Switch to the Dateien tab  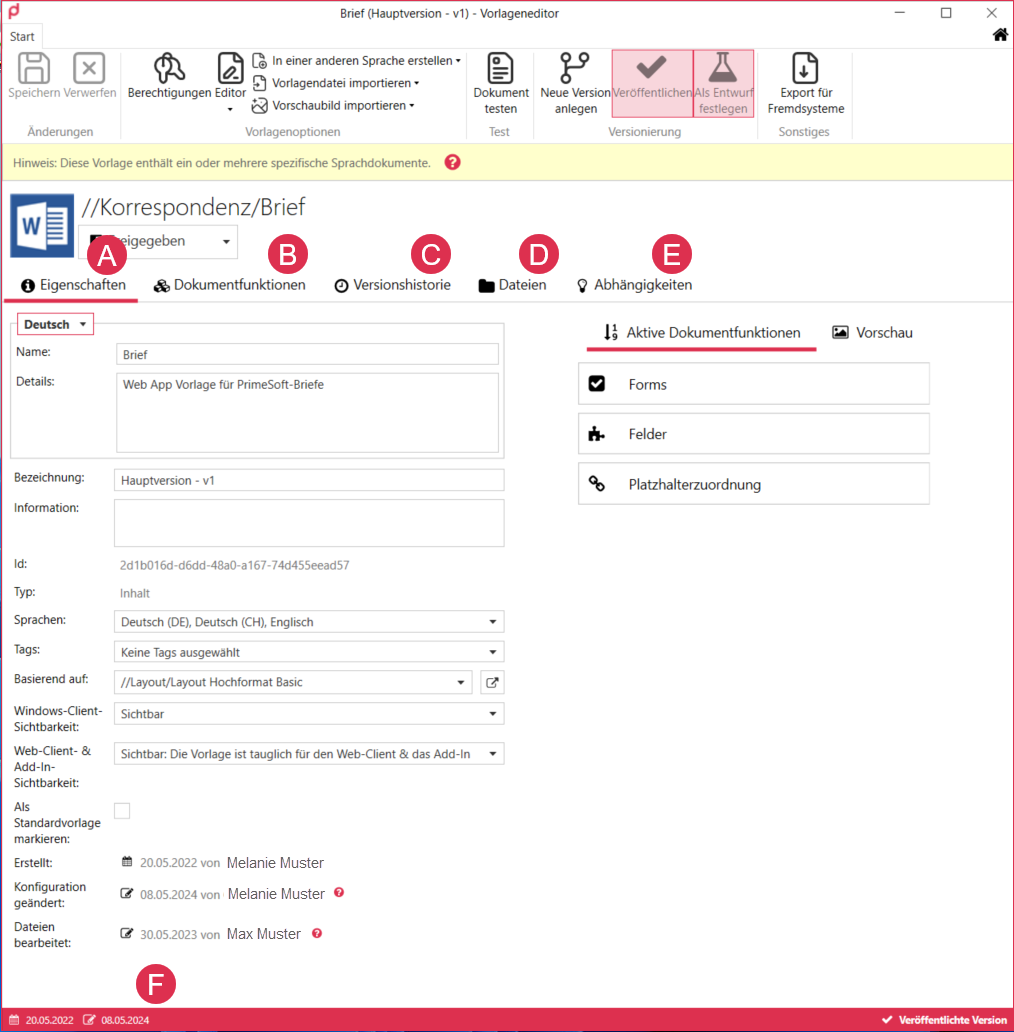click(x=513, y=285)
